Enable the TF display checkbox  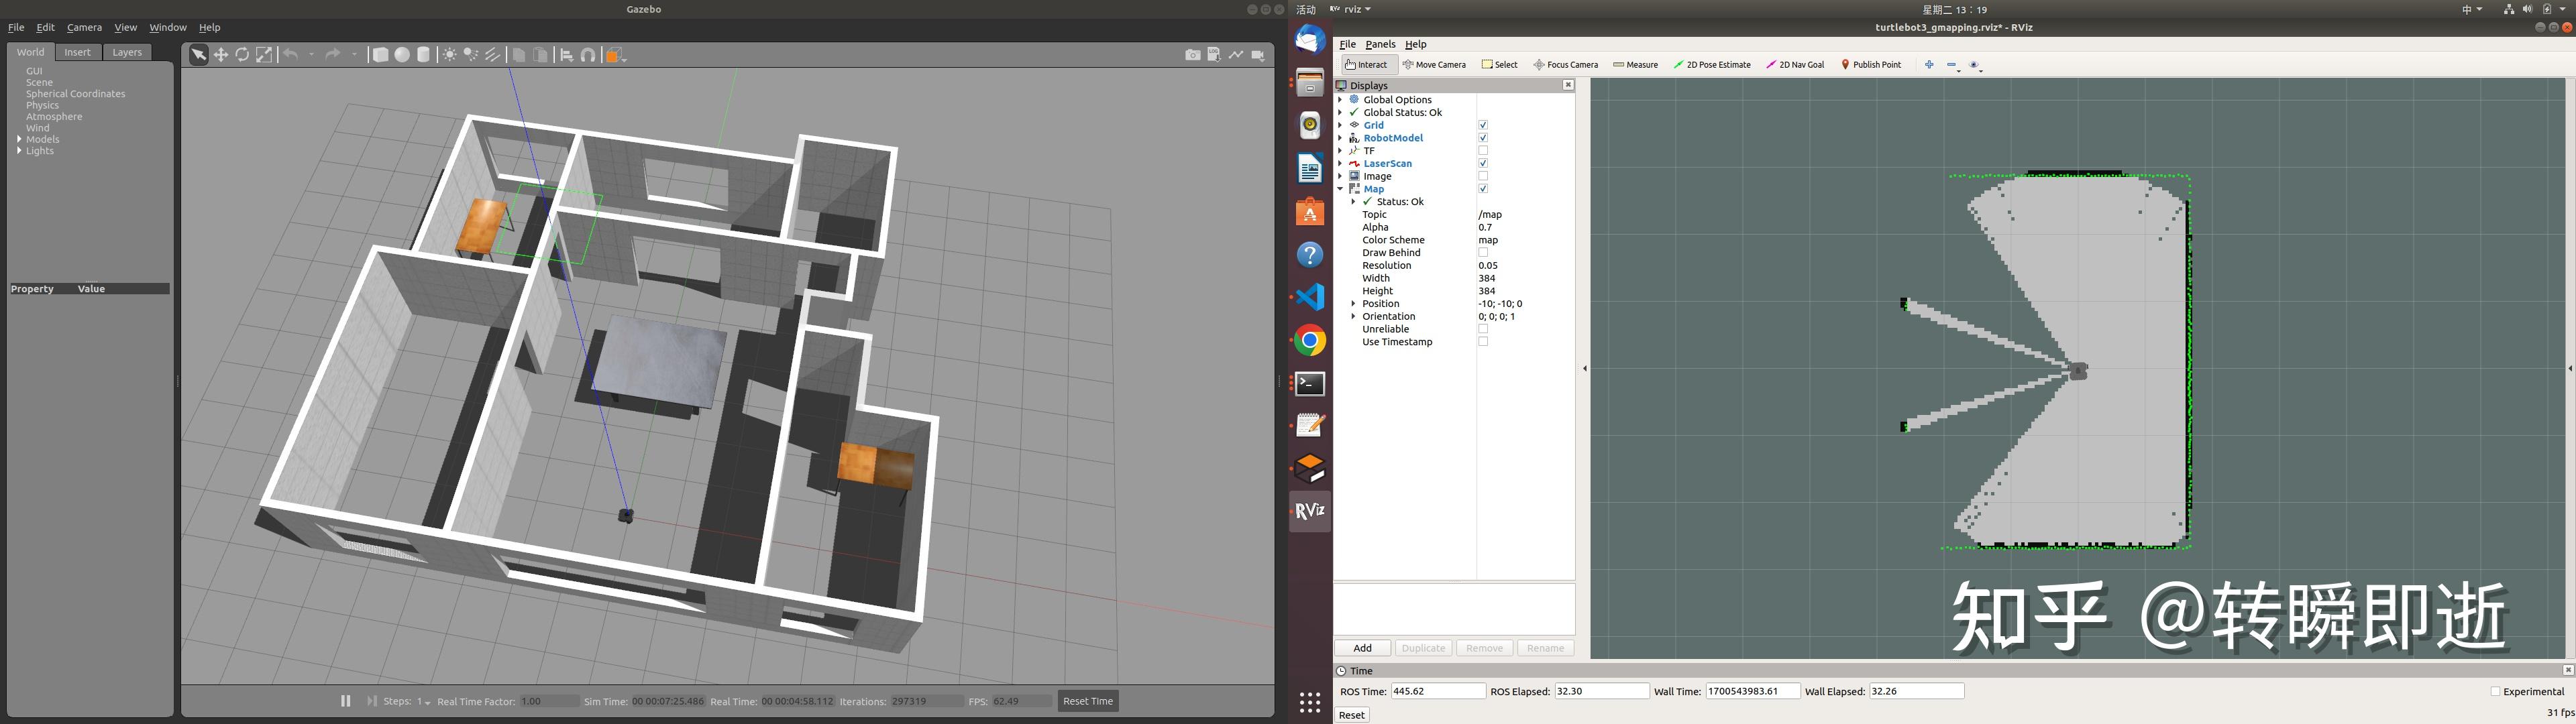[x=1483, y=151]
